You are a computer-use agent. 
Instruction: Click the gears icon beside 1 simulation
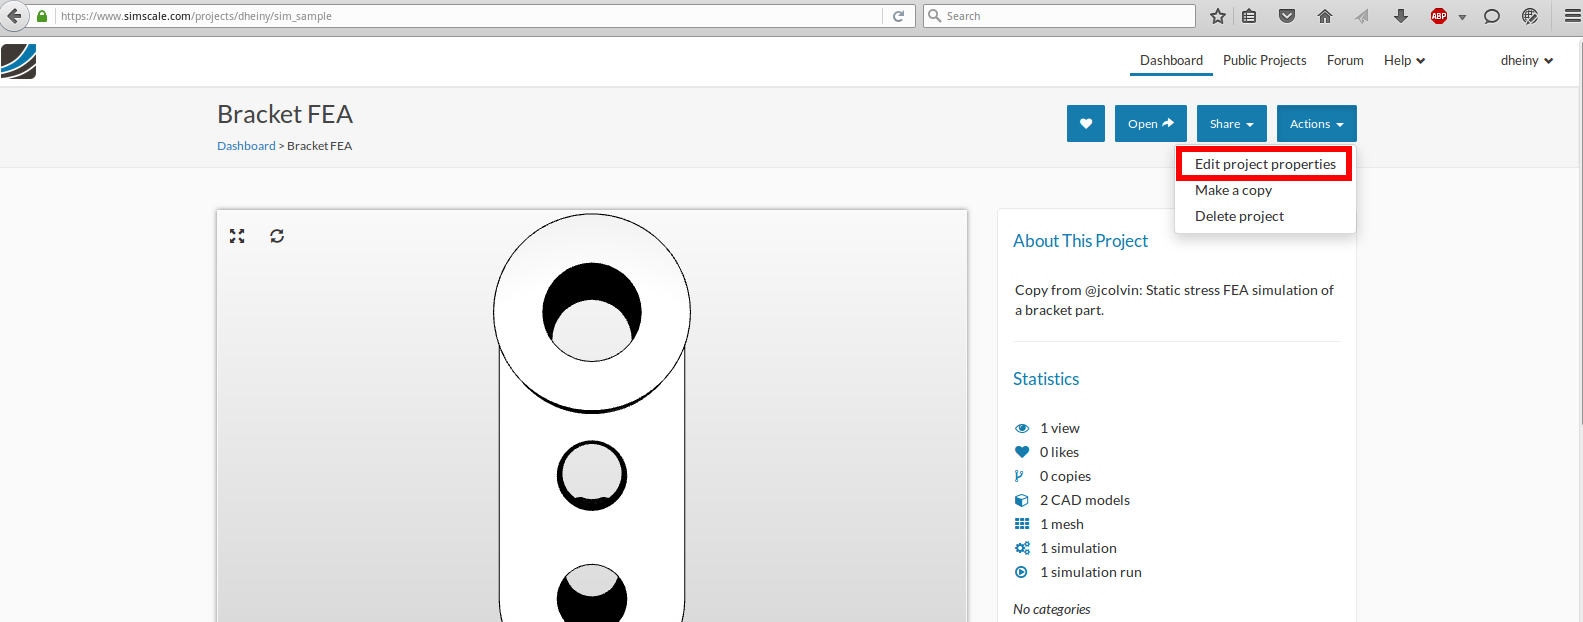1022,548
